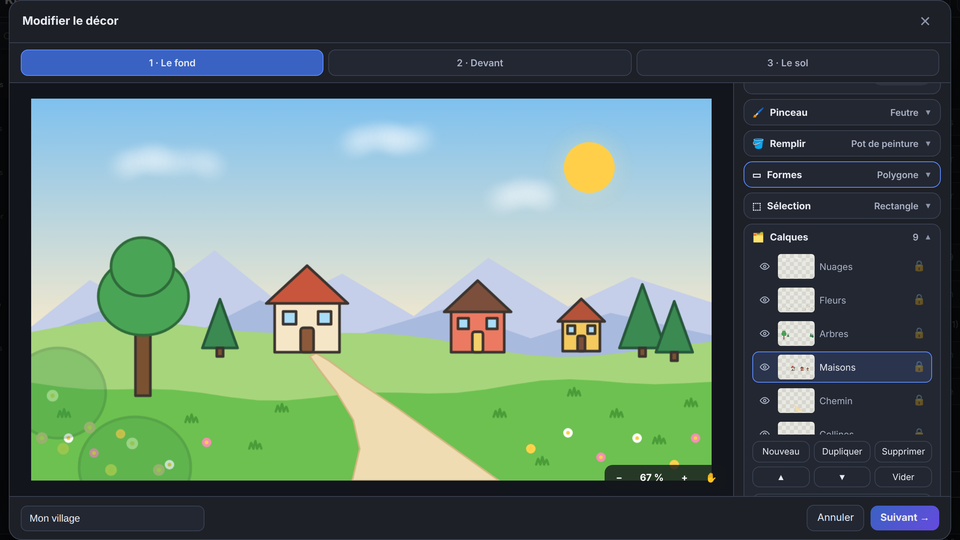This screenshot has height=540, width=960.
Task: Activate the hand pan tool icon
Action: pyautogui.click(x=710, y=478)
